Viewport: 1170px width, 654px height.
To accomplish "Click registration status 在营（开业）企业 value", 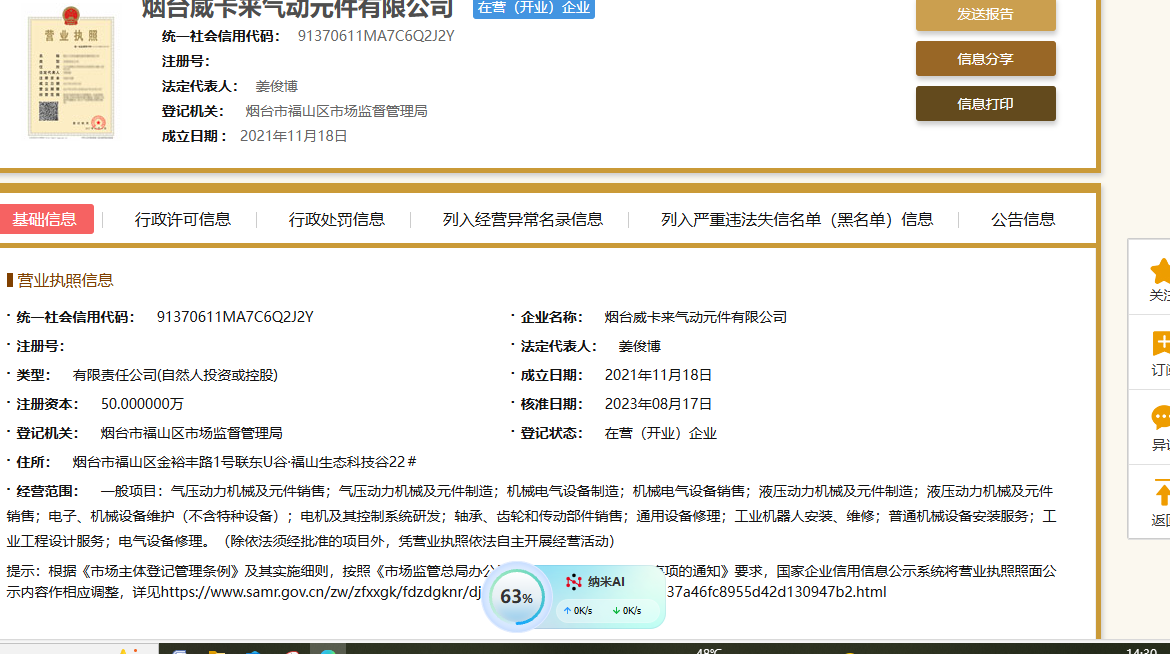I will tap(660, 434).
